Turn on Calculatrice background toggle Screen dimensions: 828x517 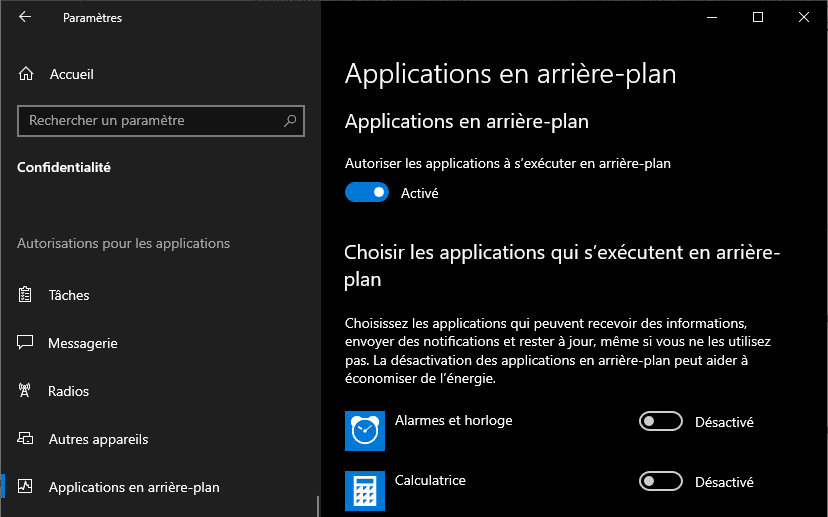pos(660,482)
